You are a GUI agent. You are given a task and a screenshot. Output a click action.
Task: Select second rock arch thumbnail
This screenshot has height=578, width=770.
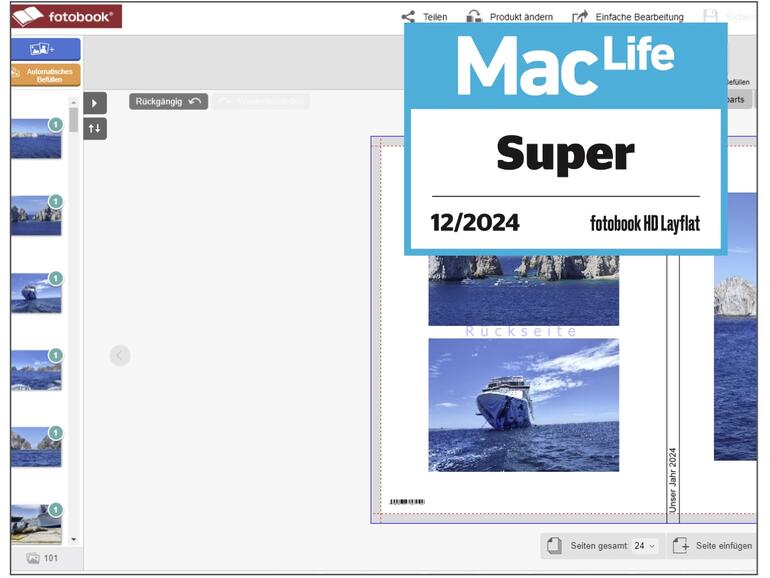tap(36, 216)
